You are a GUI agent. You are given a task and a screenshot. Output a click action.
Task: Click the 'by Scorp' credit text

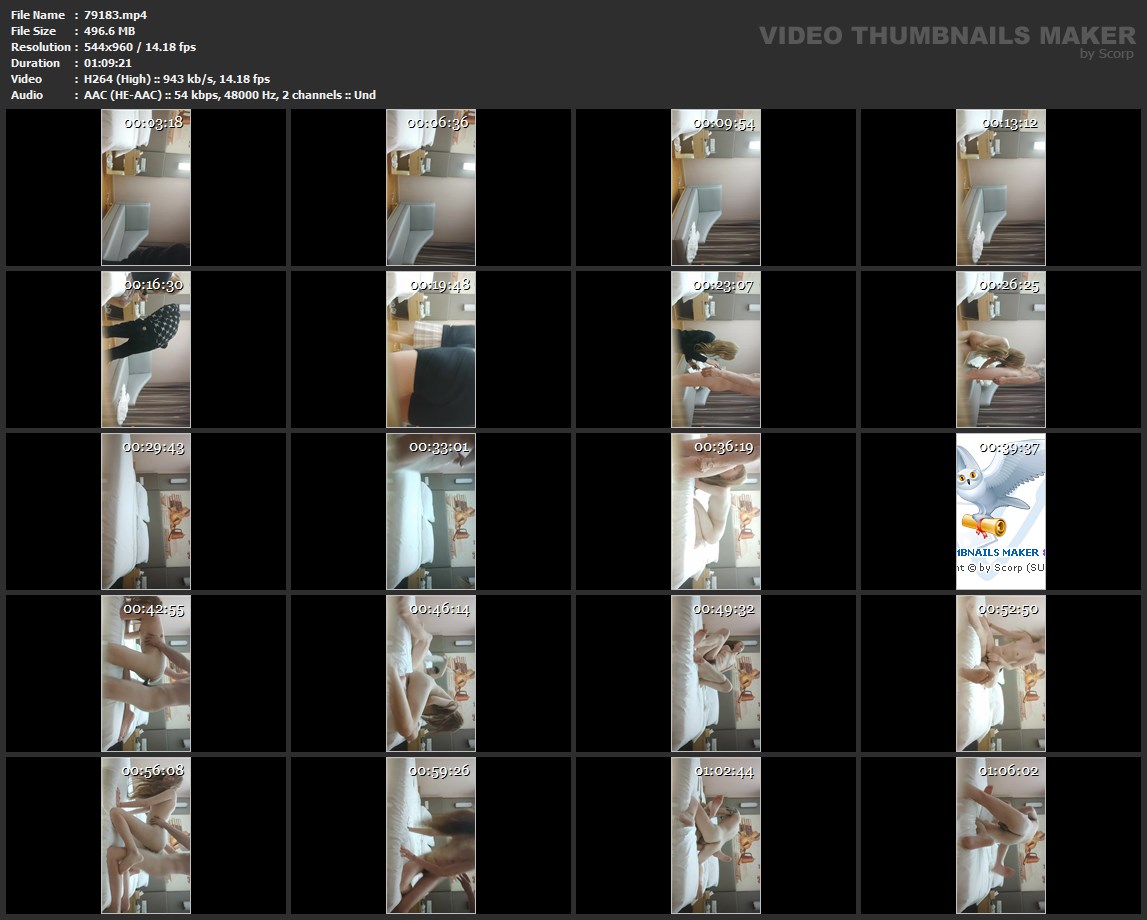(1106, 54)
